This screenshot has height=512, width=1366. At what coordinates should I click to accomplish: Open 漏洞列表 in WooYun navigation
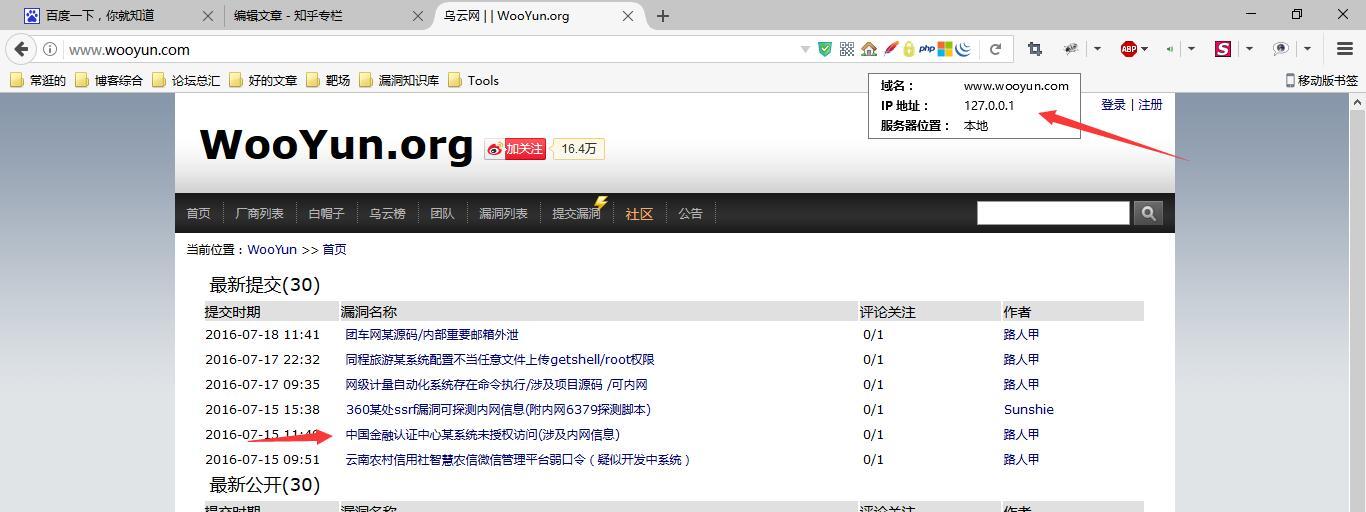click(503, 213)
